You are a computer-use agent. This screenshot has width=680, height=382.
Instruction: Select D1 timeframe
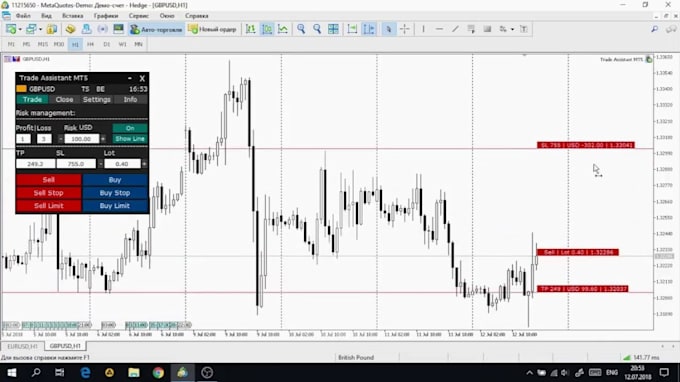(x=106, y=44)
